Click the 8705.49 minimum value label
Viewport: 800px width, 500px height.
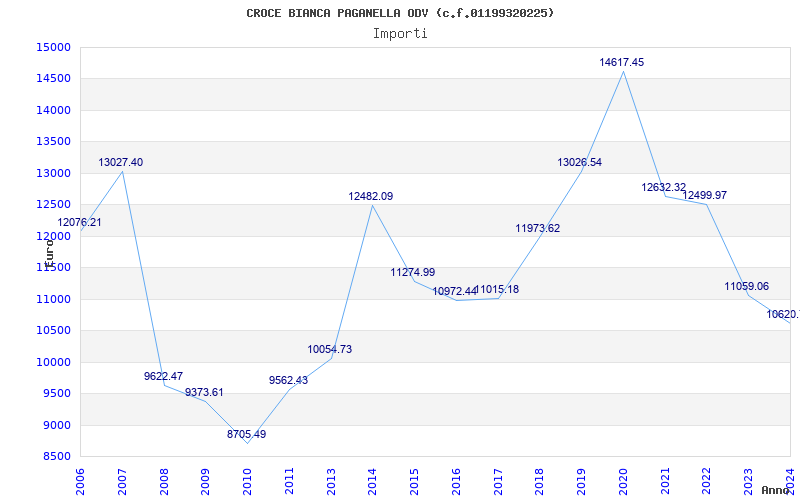[246, 434]
